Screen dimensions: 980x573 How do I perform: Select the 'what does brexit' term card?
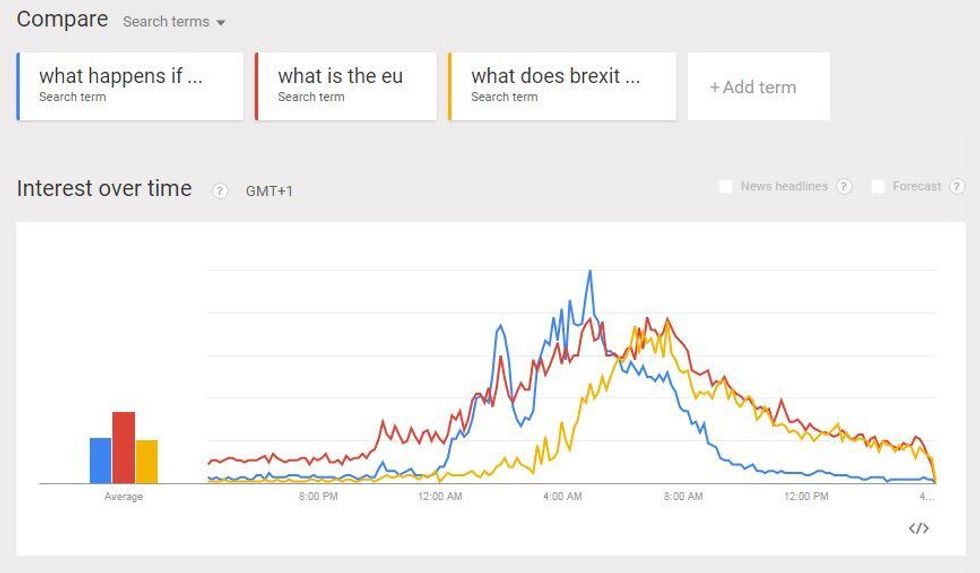pos(562,86)
